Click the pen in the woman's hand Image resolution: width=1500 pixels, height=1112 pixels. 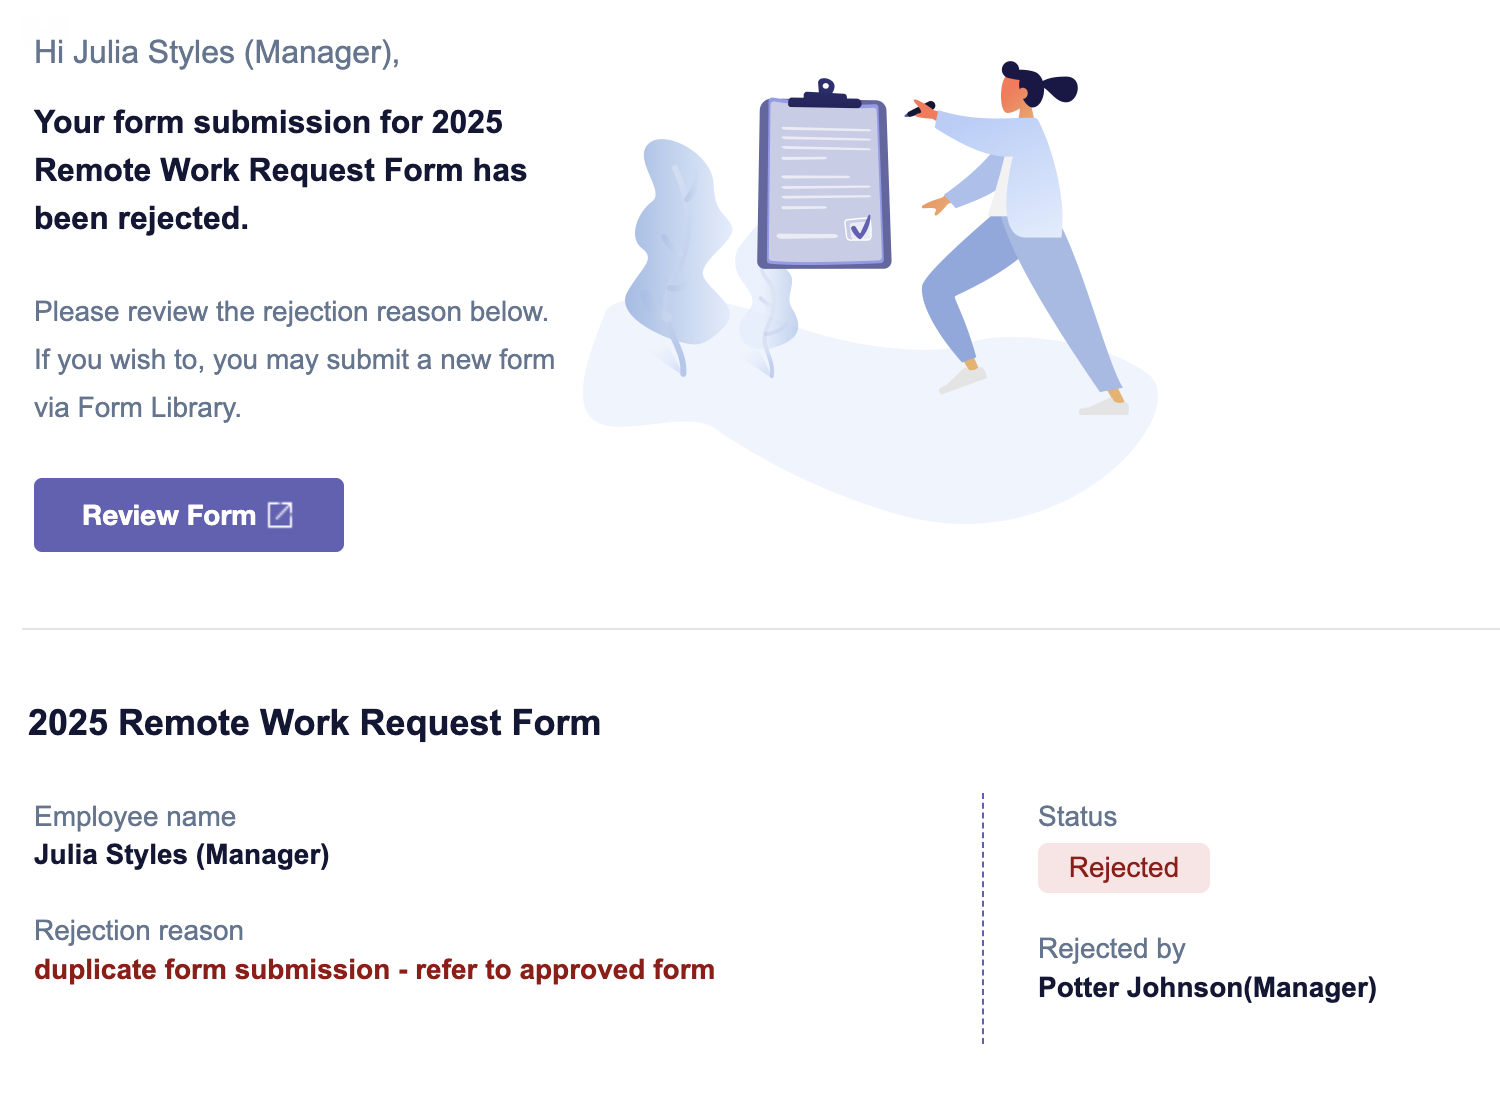[x=919, y=108]
